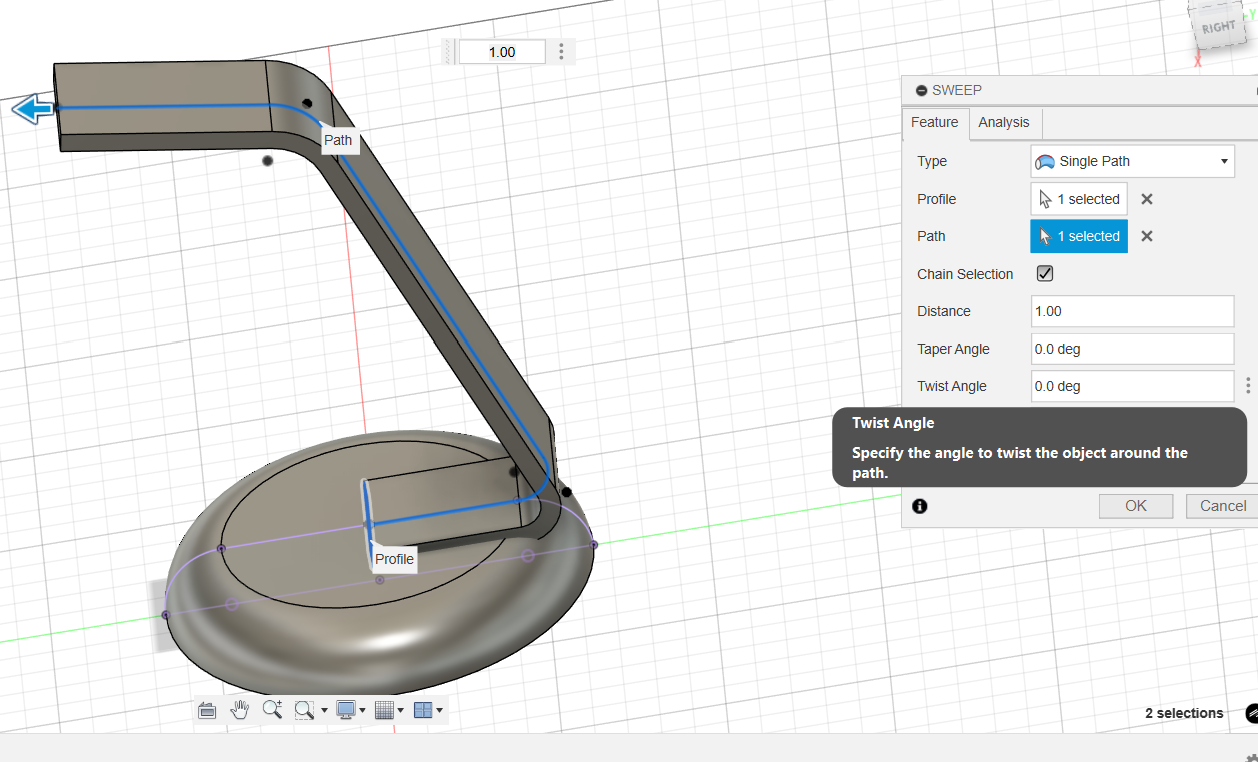Click the Profile 1 selected button
Image resolution: width=1258 pixels, height=762 pixels.
click(x=1079, y=199)
